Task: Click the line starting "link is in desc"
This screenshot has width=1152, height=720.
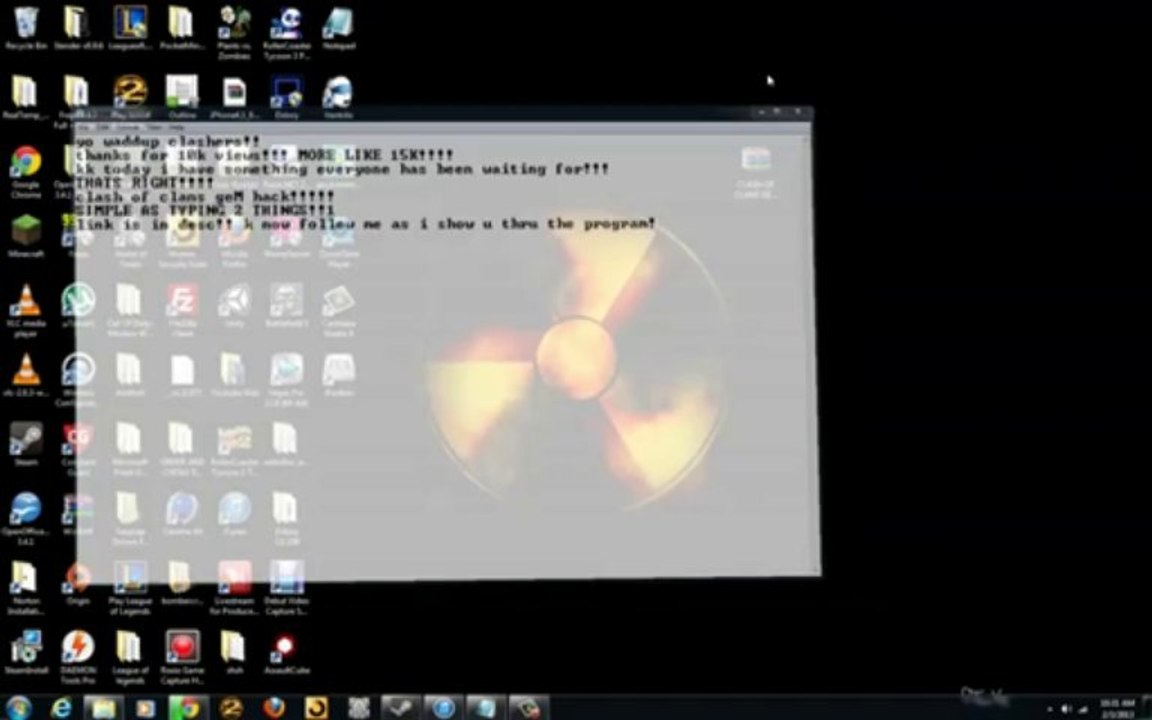Action: 365,223
